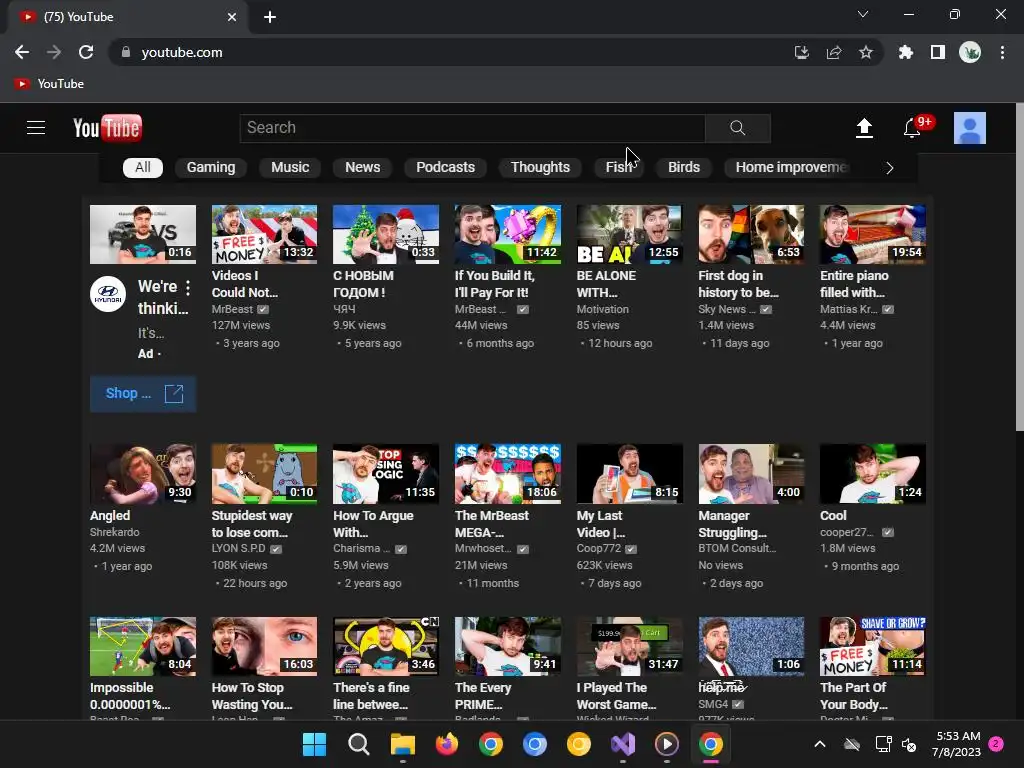Viewport: 1024px width, 768px height.
Task: Open File Explorer from the taskbar
Action: 403,744
